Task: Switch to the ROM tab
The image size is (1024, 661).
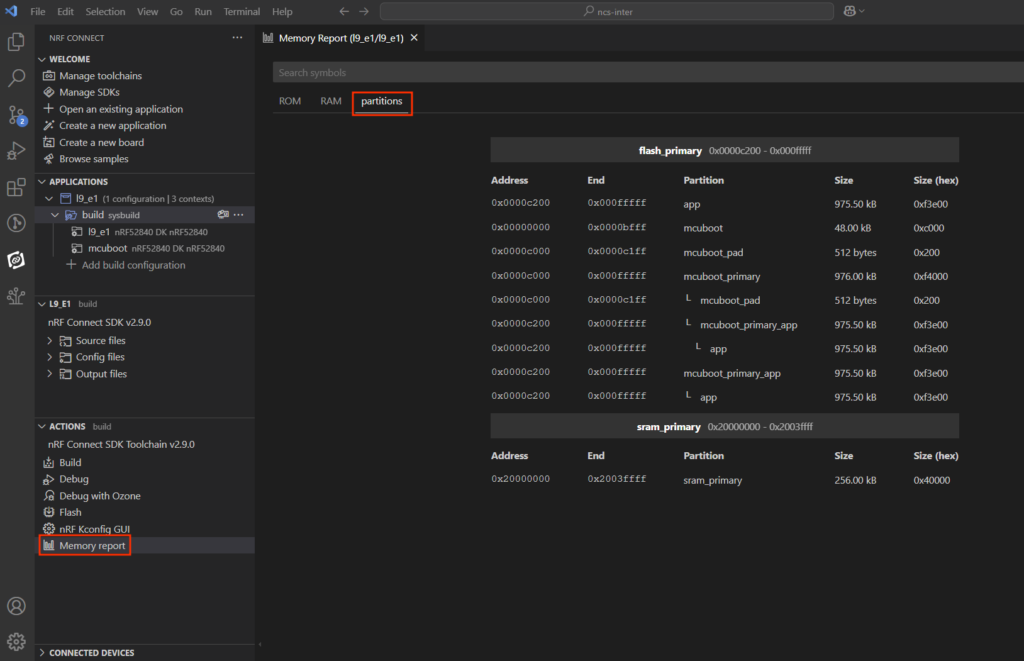Action: 290,101
